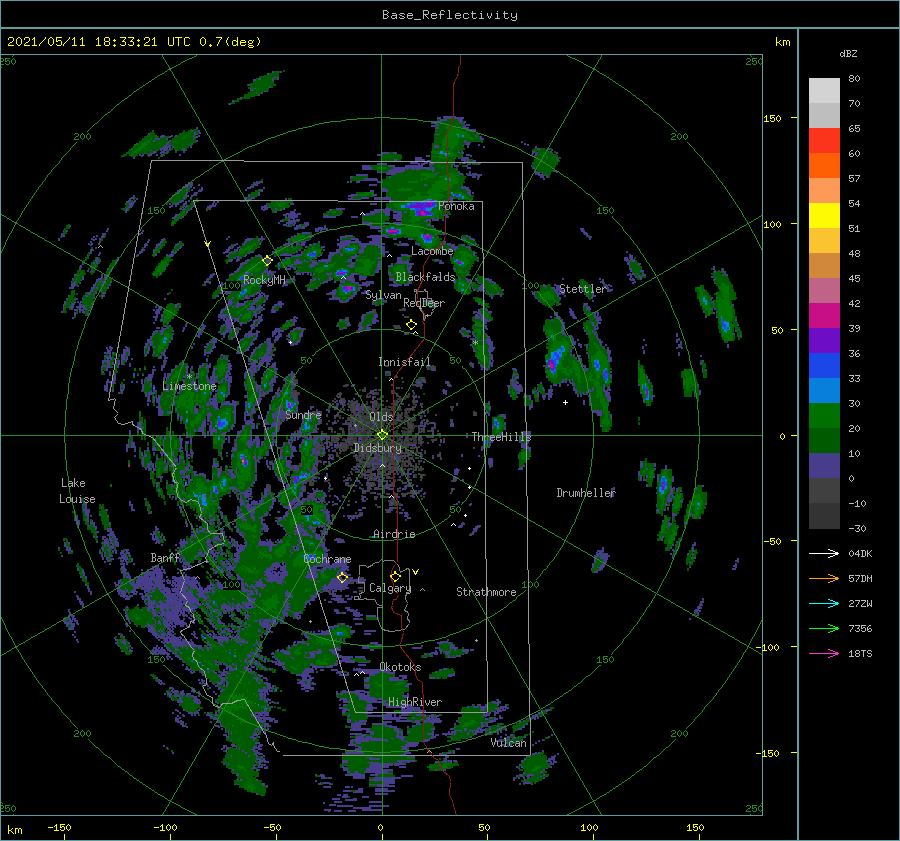This screenshot has height=841, width=900.
Task: Click the Stettler city label
Action: (583, 289)
